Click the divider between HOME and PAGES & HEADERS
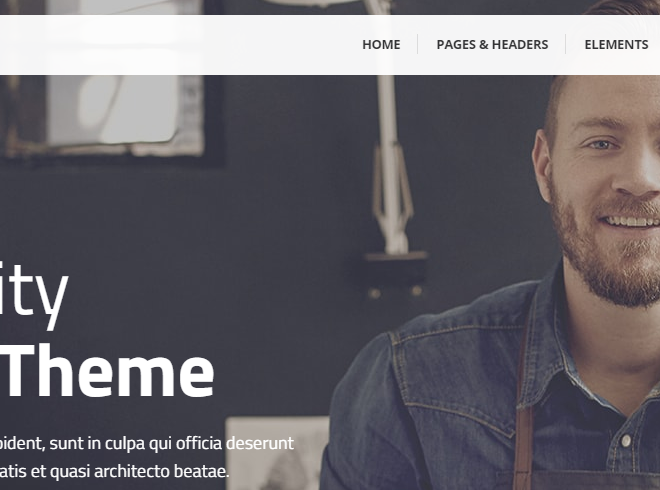The width and height of the screenshot is (660, 490). (418, 44)
